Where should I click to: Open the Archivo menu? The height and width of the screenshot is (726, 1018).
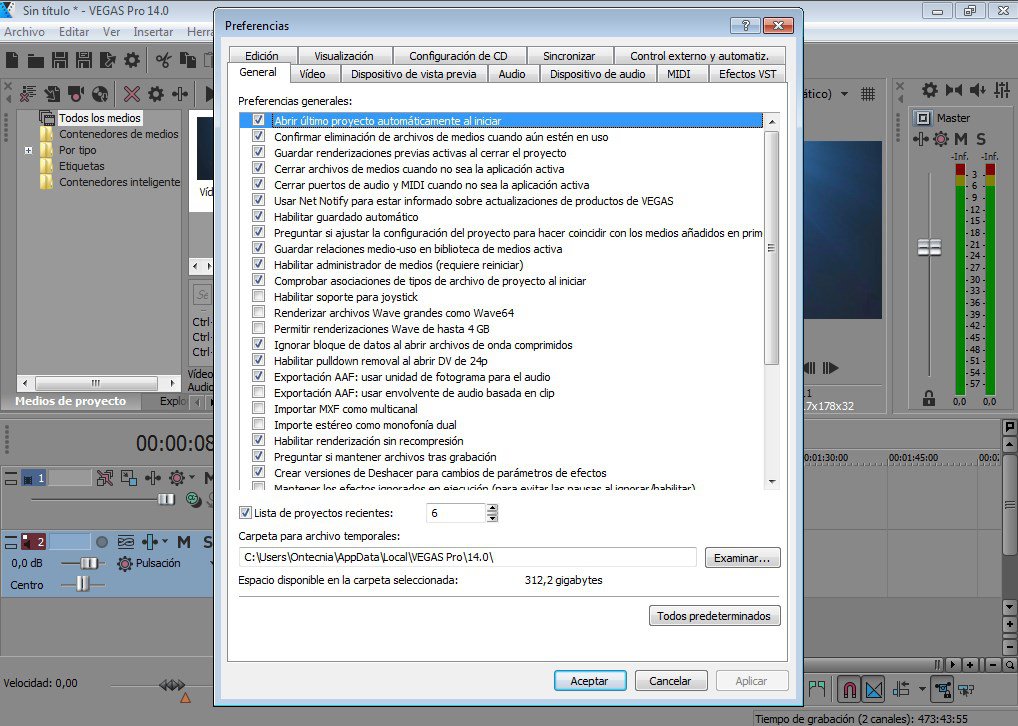point(25,32)
